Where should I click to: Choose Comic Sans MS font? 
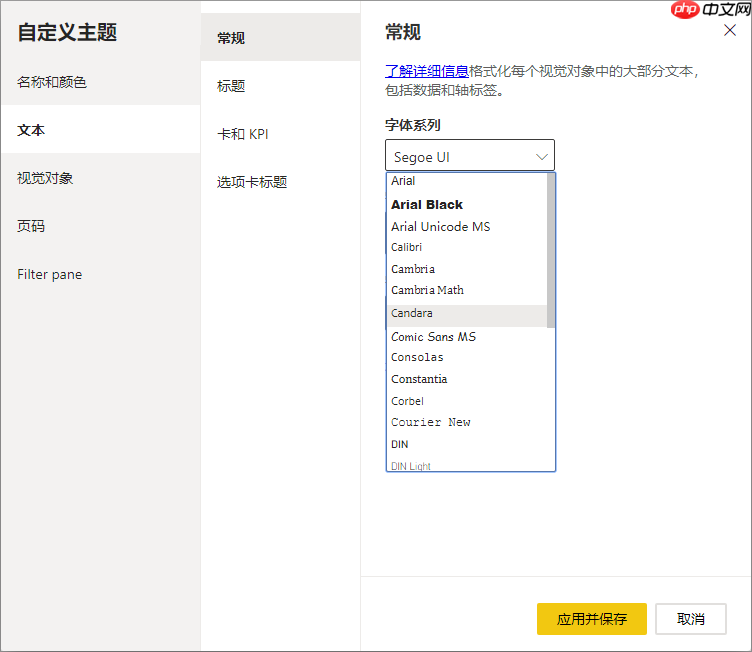pos(467,336)
